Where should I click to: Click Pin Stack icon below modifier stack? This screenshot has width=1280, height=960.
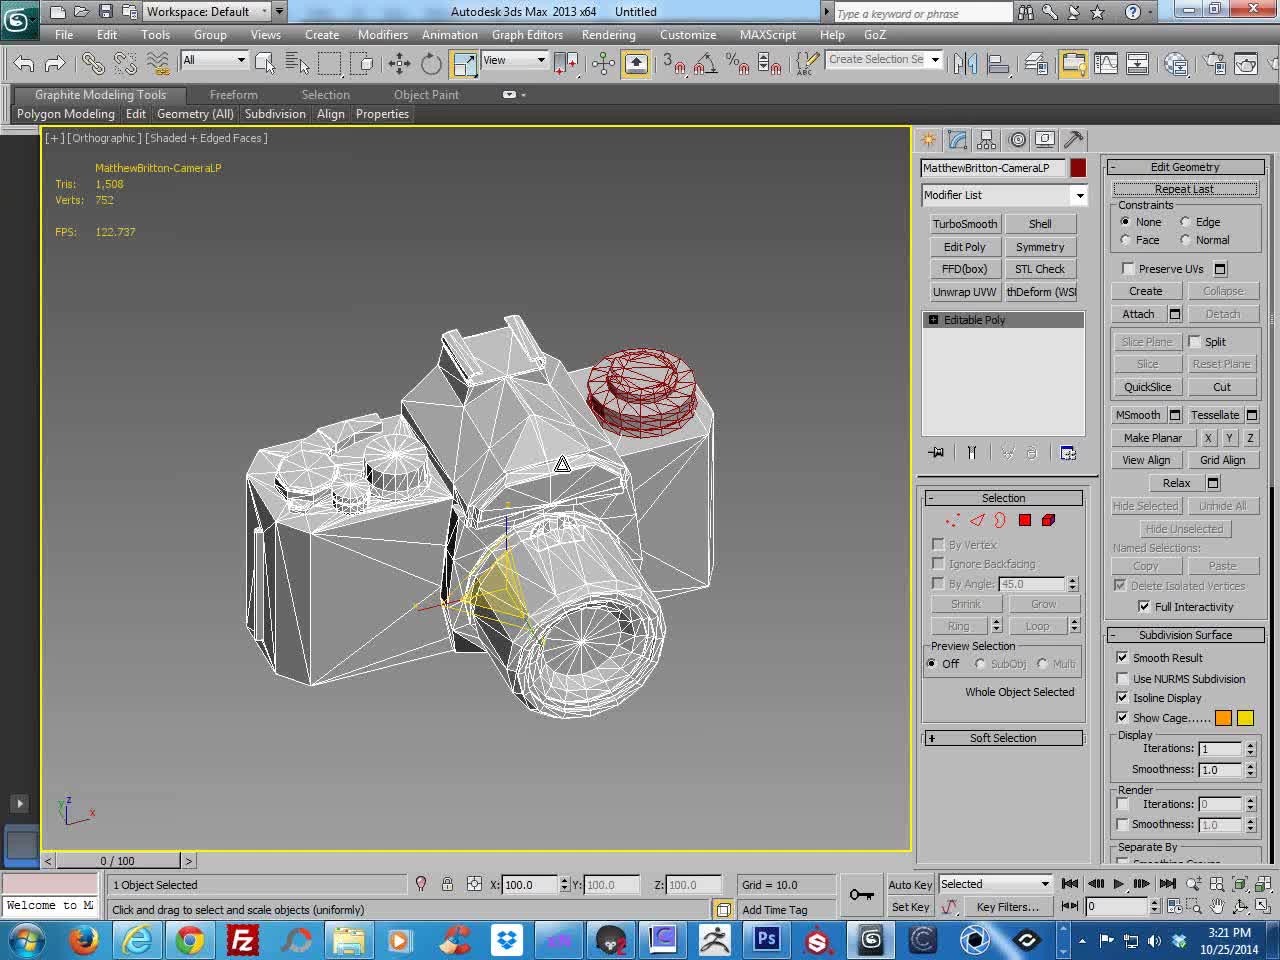pyautogui.click(x=936, y=453)
